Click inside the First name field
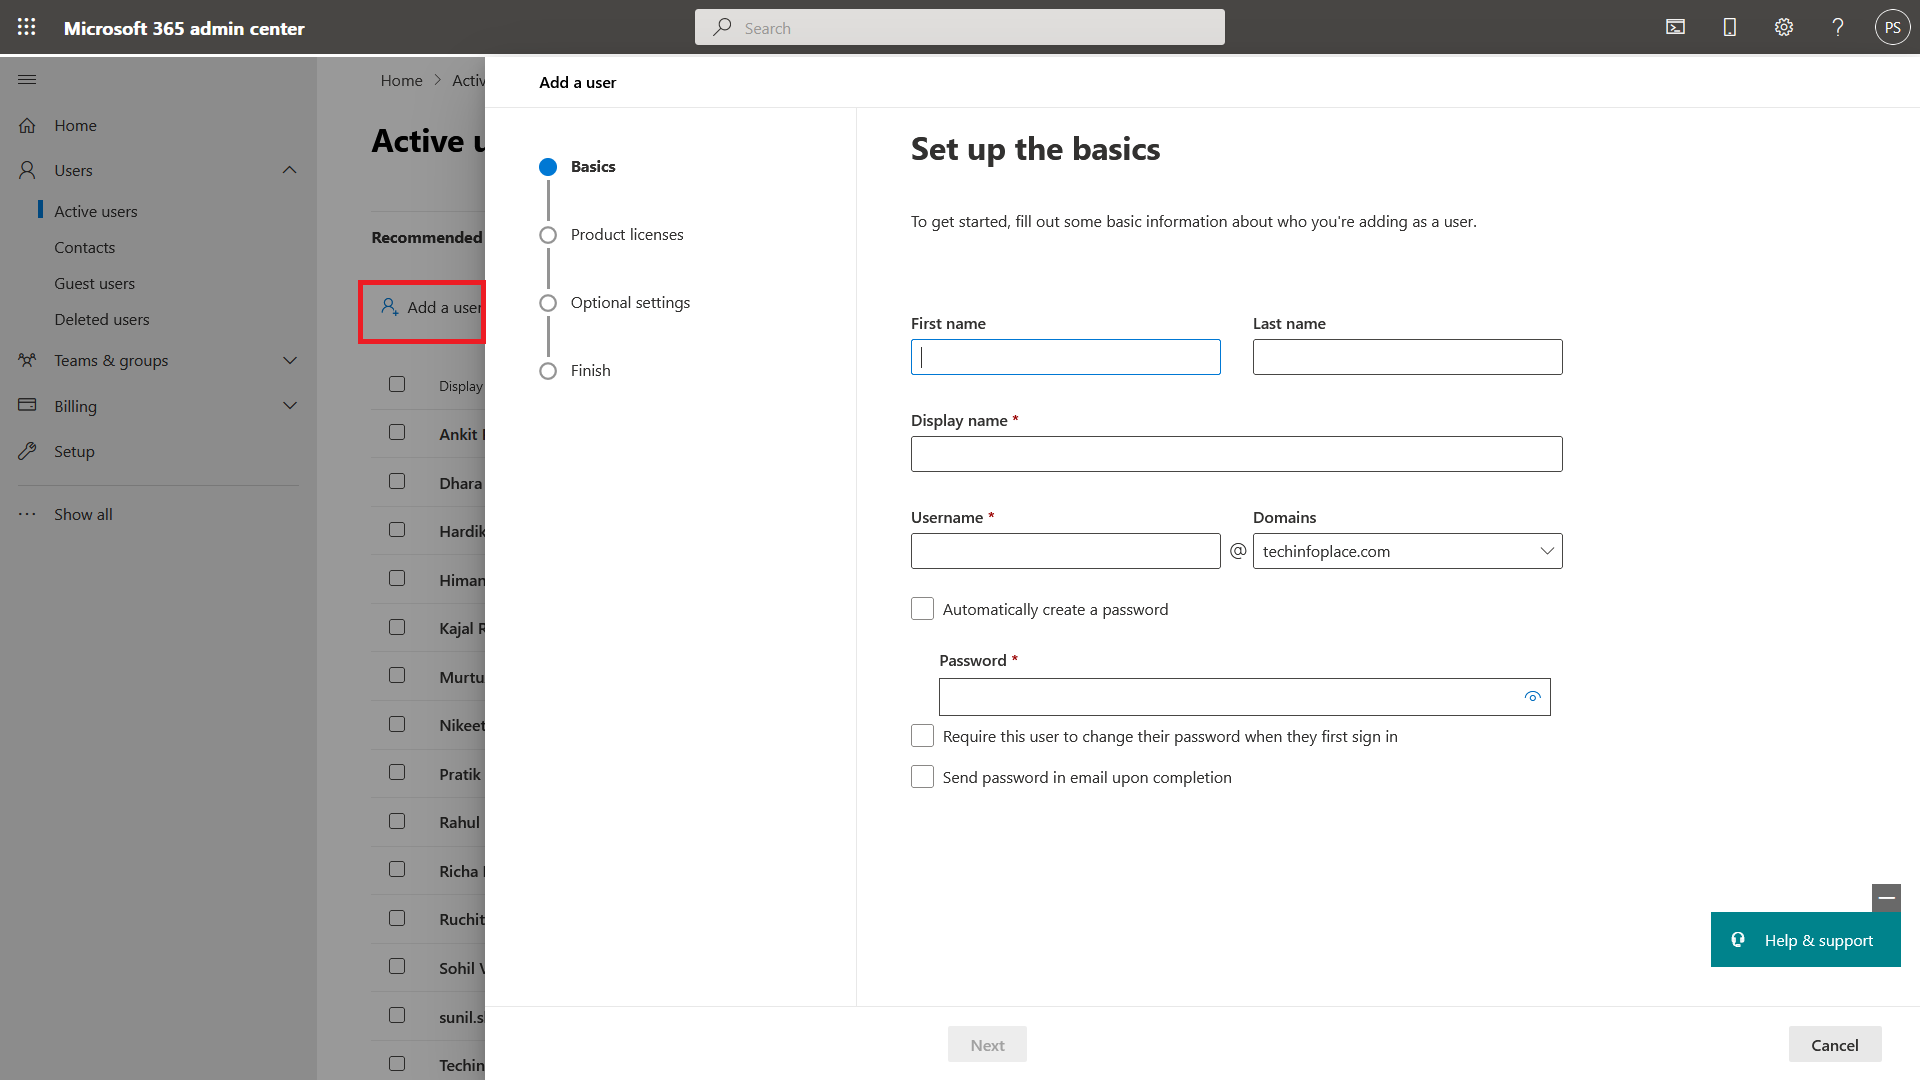 tap(1065, 357)
